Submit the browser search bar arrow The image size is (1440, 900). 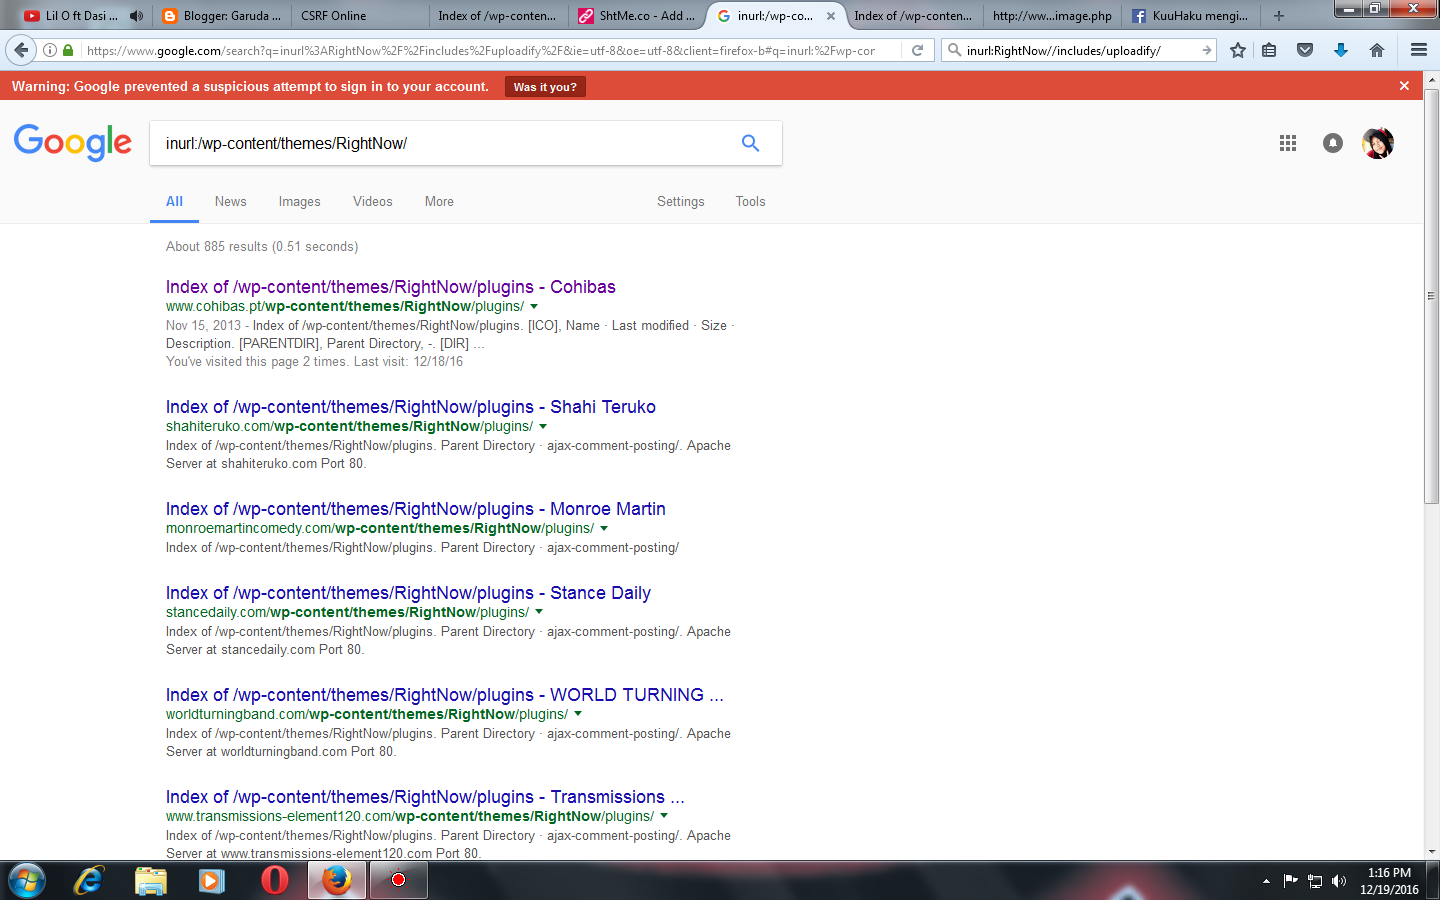coord(1206,50)
